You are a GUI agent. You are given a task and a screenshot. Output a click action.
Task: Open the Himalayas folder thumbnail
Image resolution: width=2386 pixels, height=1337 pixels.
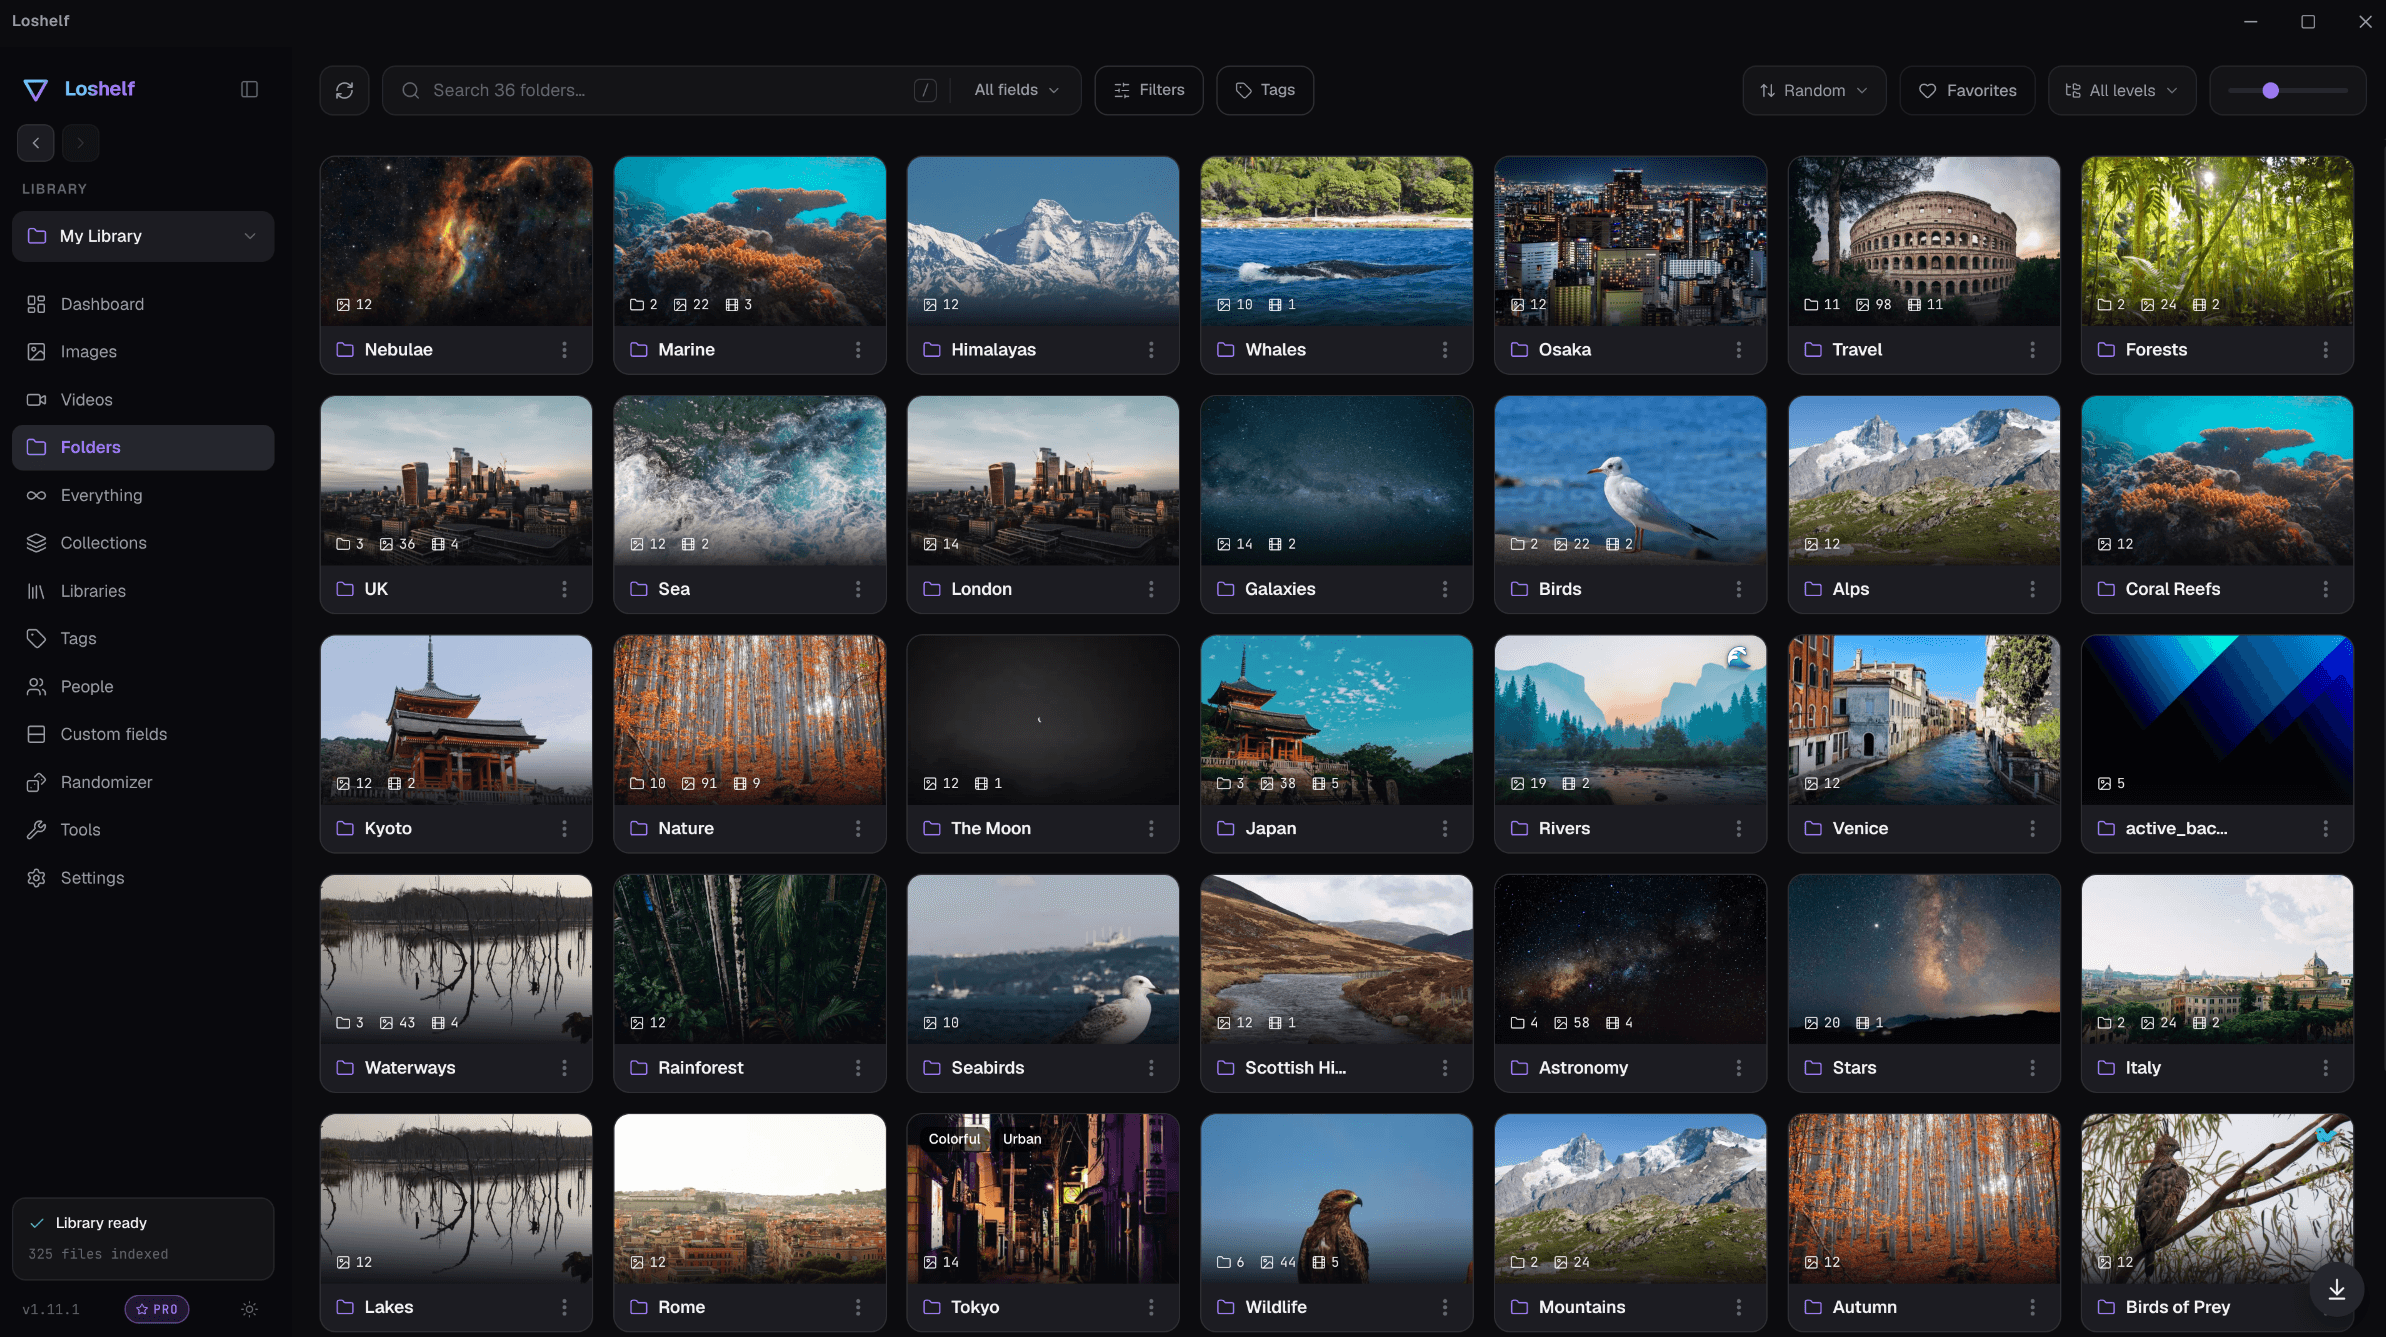pyautogui.click(x=1043, y=241)
